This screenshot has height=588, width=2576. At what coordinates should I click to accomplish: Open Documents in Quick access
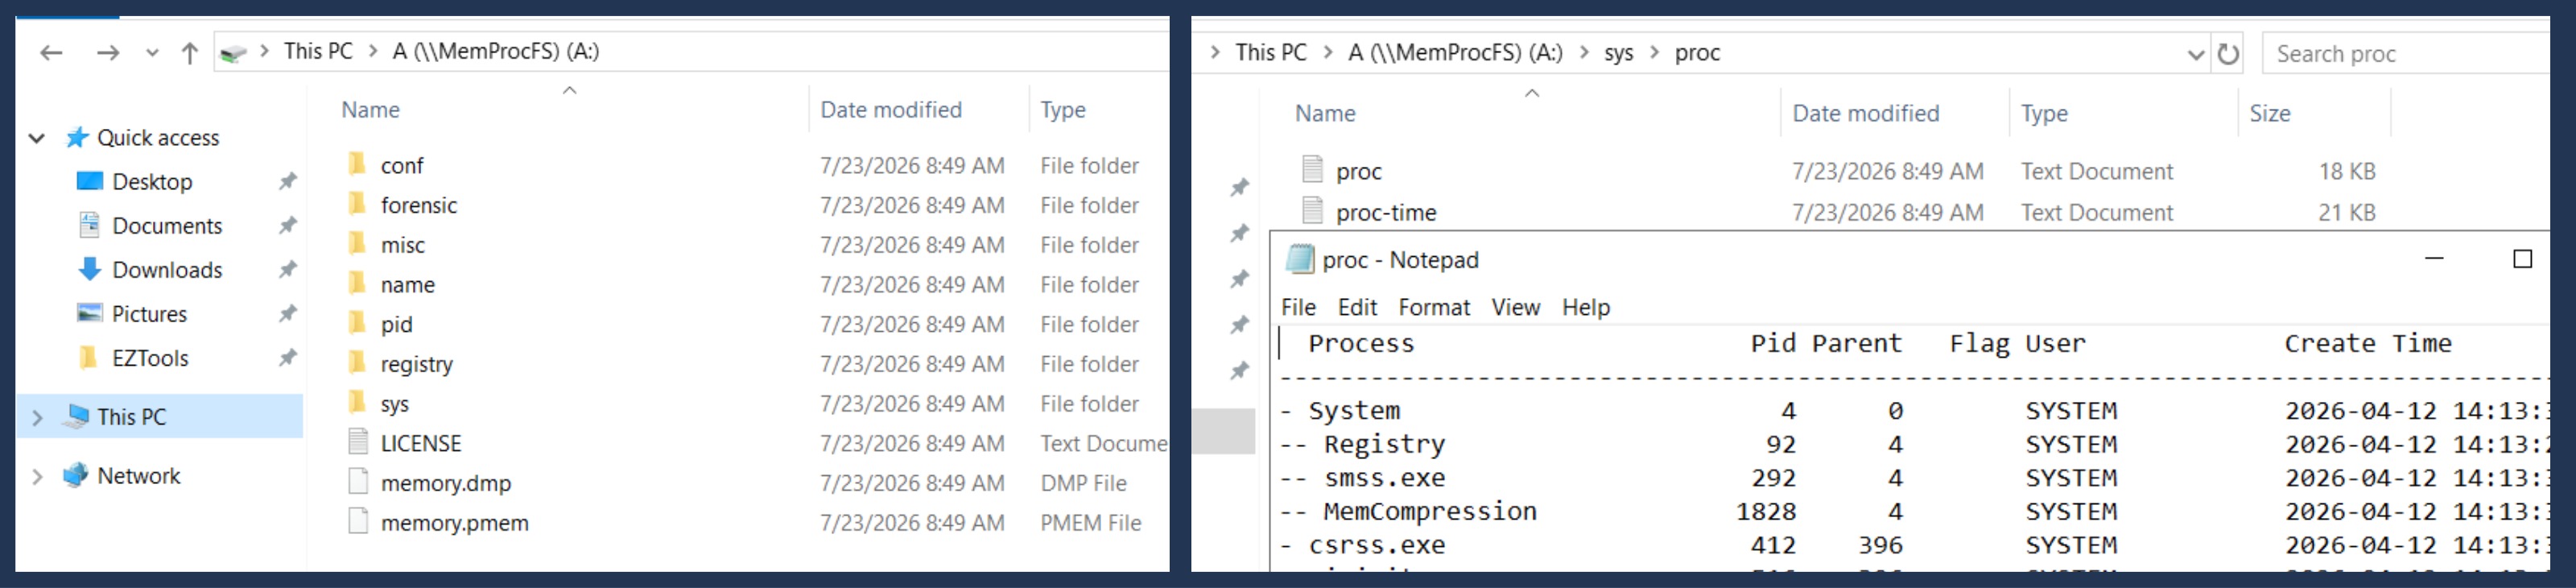click(167, 226)
